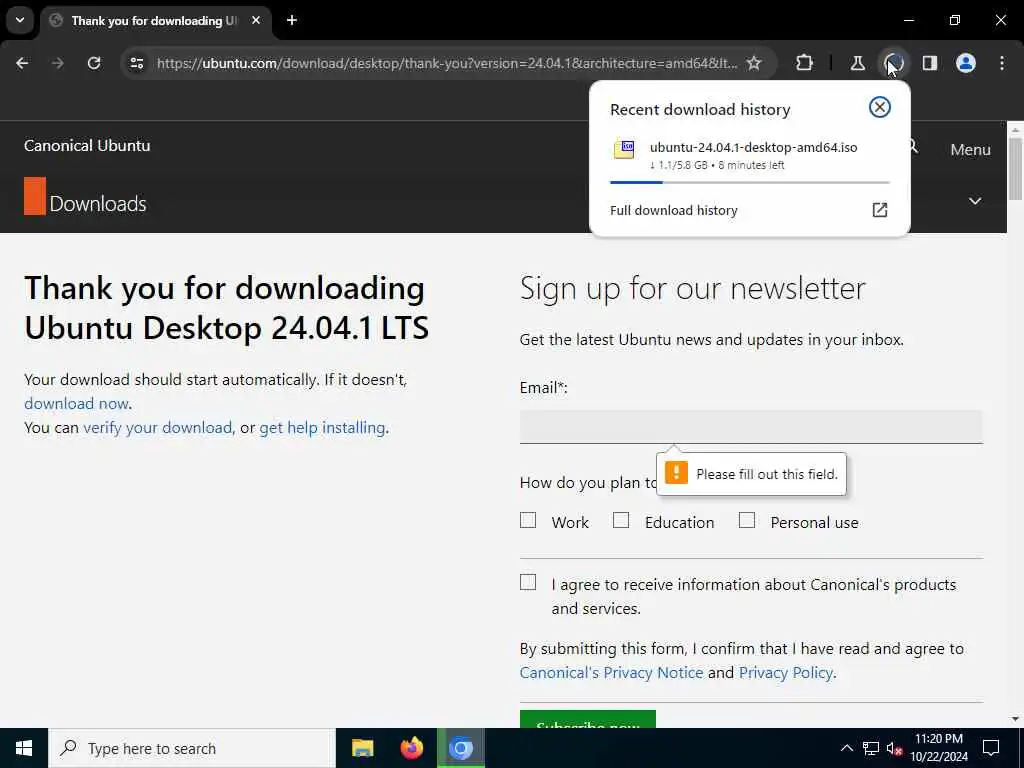Open the Privacy Policy link
Viewport: 1024px width, 768px height.
pyautogui.click(x=786, y=673)
